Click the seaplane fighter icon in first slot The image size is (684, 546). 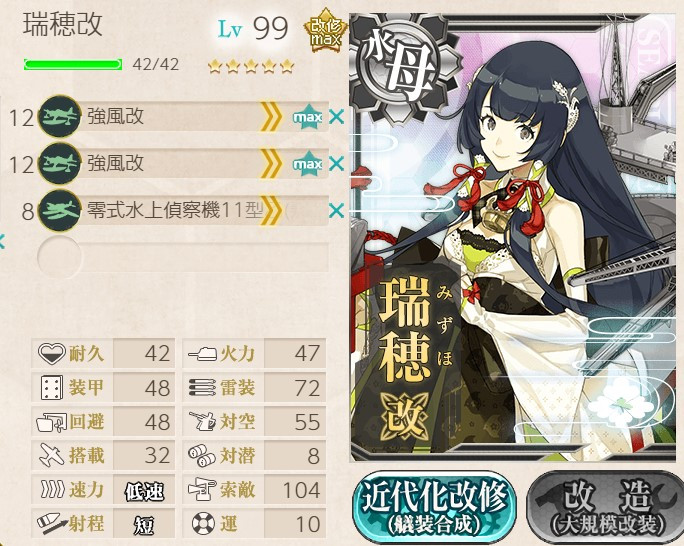[60, 116]
